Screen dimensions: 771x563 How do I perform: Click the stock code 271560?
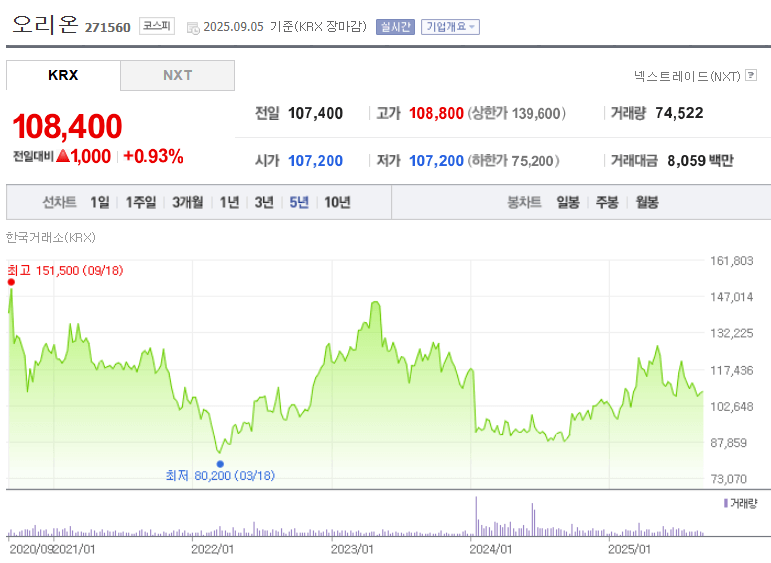[x=108, y=28]
